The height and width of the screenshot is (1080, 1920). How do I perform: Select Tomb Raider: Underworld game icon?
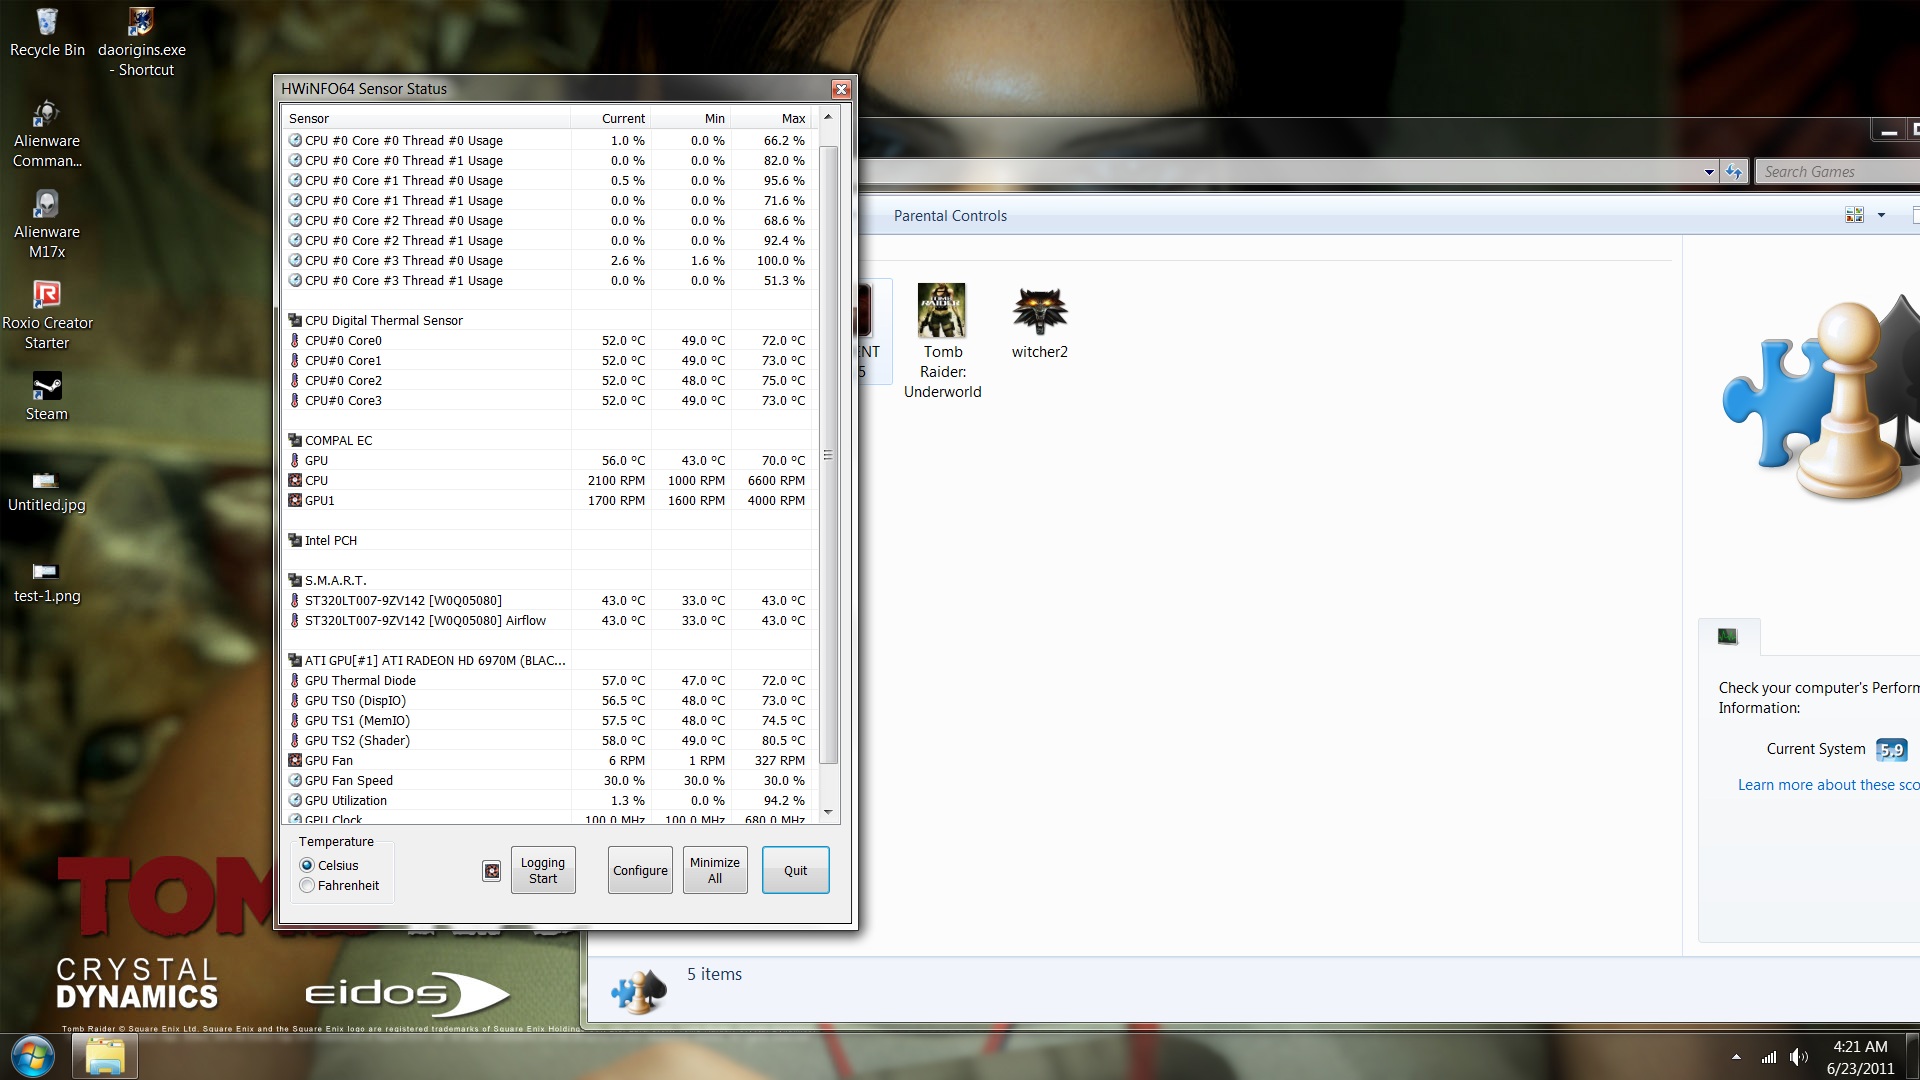pos(942,341)
